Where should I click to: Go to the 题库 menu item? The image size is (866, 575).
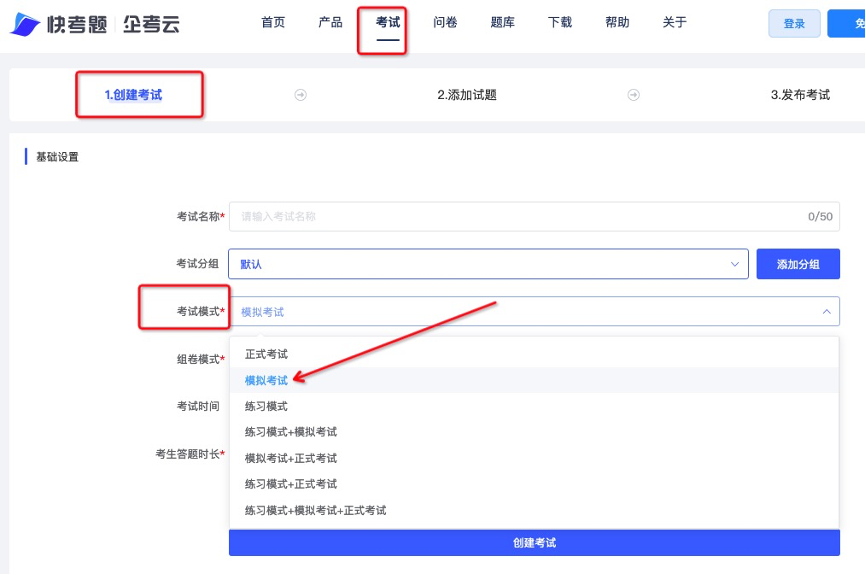503,23
